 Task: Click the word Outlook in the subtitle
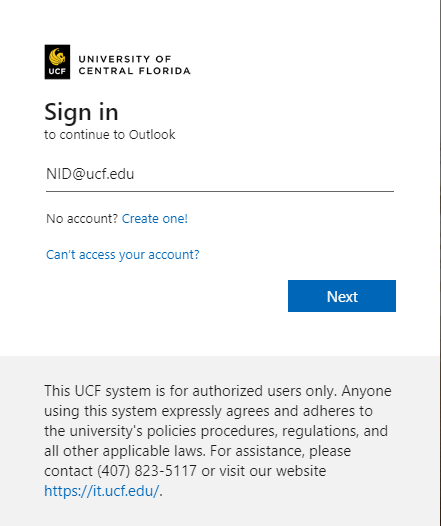pyautogui.click(x=152, y=135)
